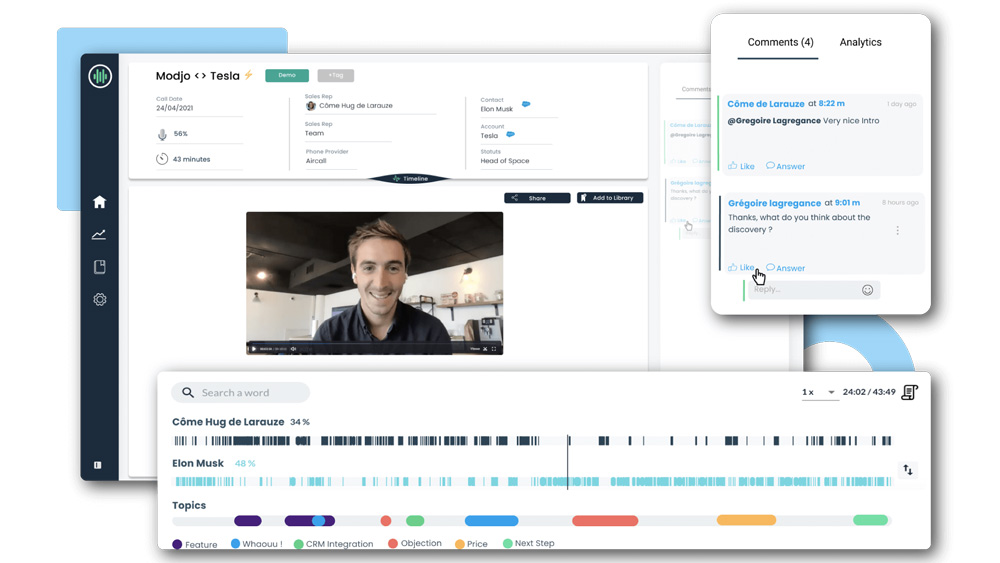The width and height of the screenshot is (1000, 563).
Task: Like Côme de Larauze's comment
Action: [741, 166]
